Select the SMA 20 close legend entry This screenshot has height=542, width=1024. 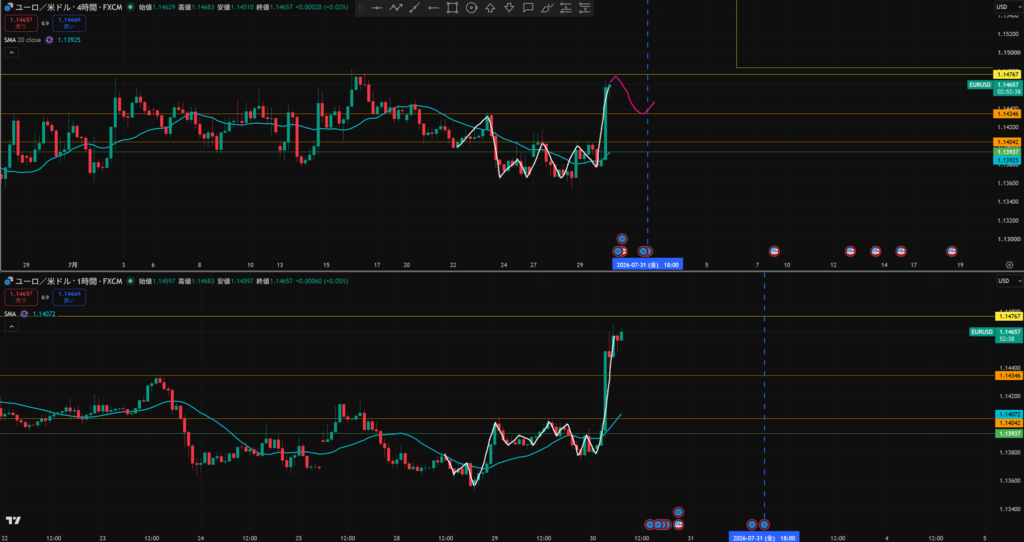tap(22, 40)
